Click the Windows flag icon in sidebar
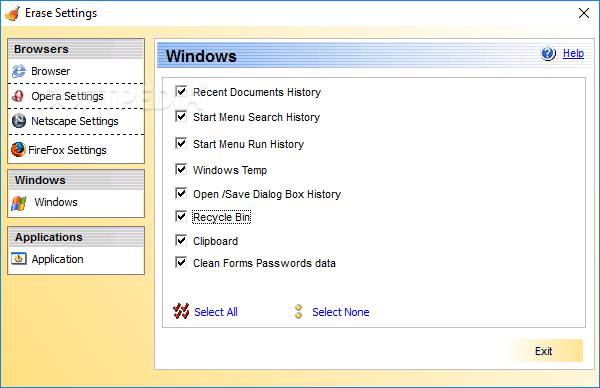The height and width of the screenshot is (388, 600). 19,203
